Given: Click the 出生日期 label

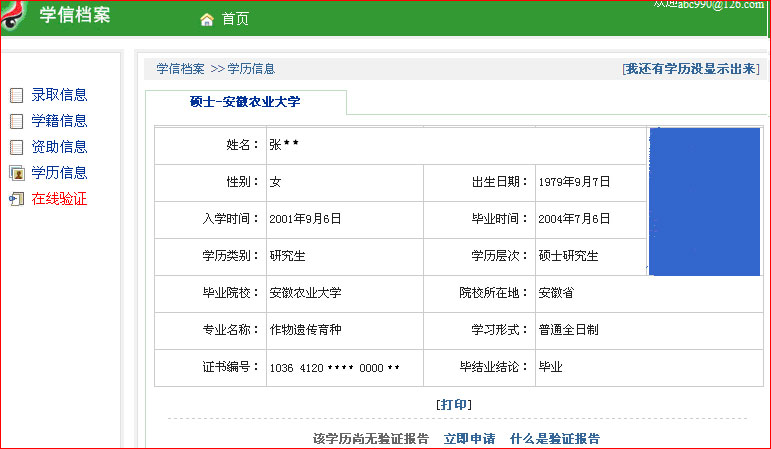Looking at the screenshot, I should (500, 182).
